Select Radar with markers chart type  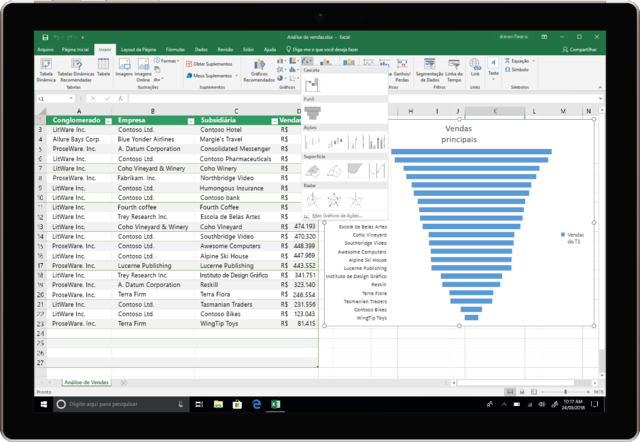point(334,200)
